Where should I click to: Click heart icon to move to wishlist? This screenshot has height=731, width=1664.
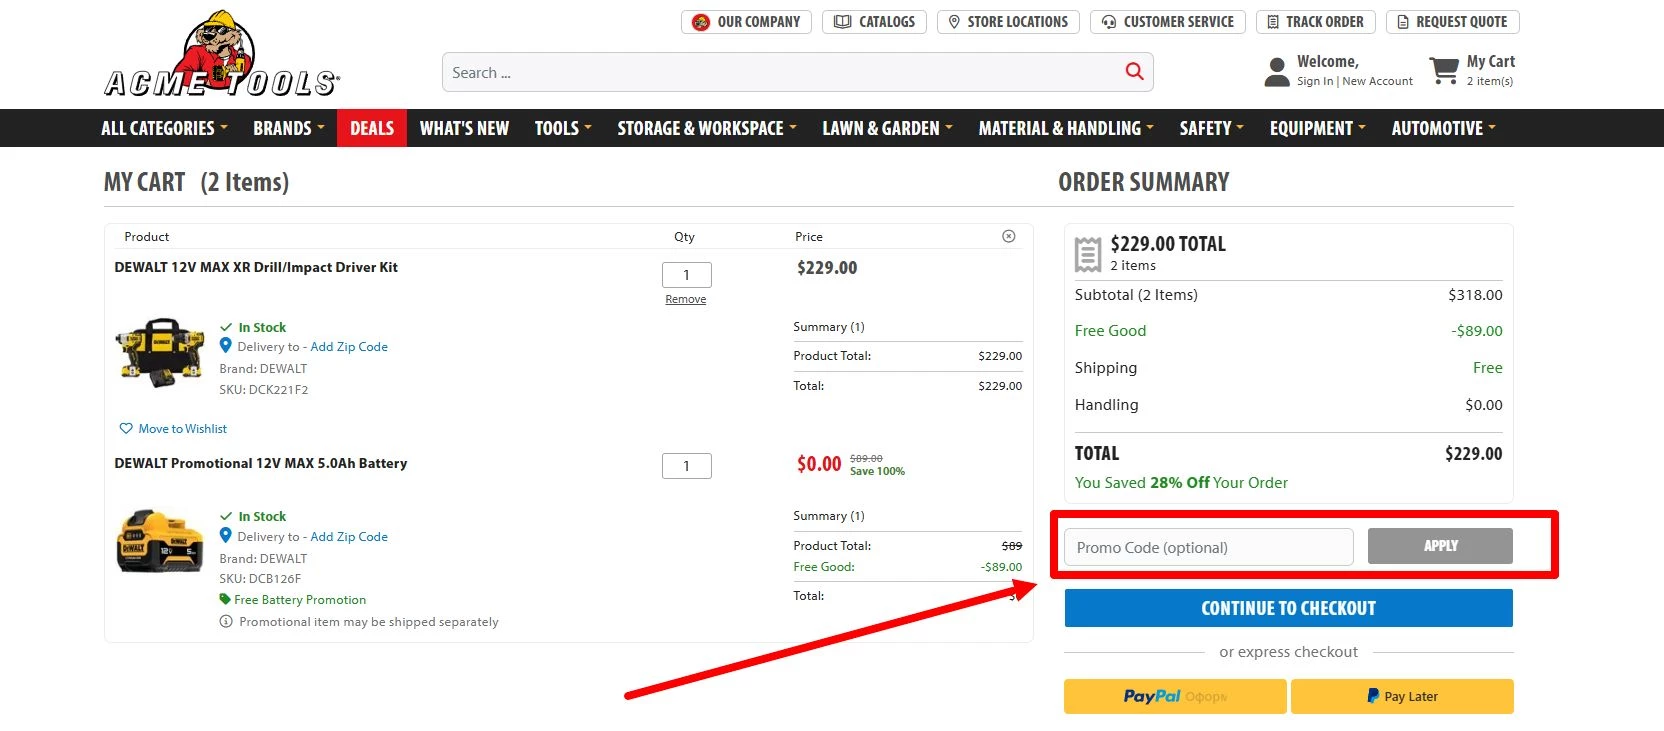tap(126, 429)
